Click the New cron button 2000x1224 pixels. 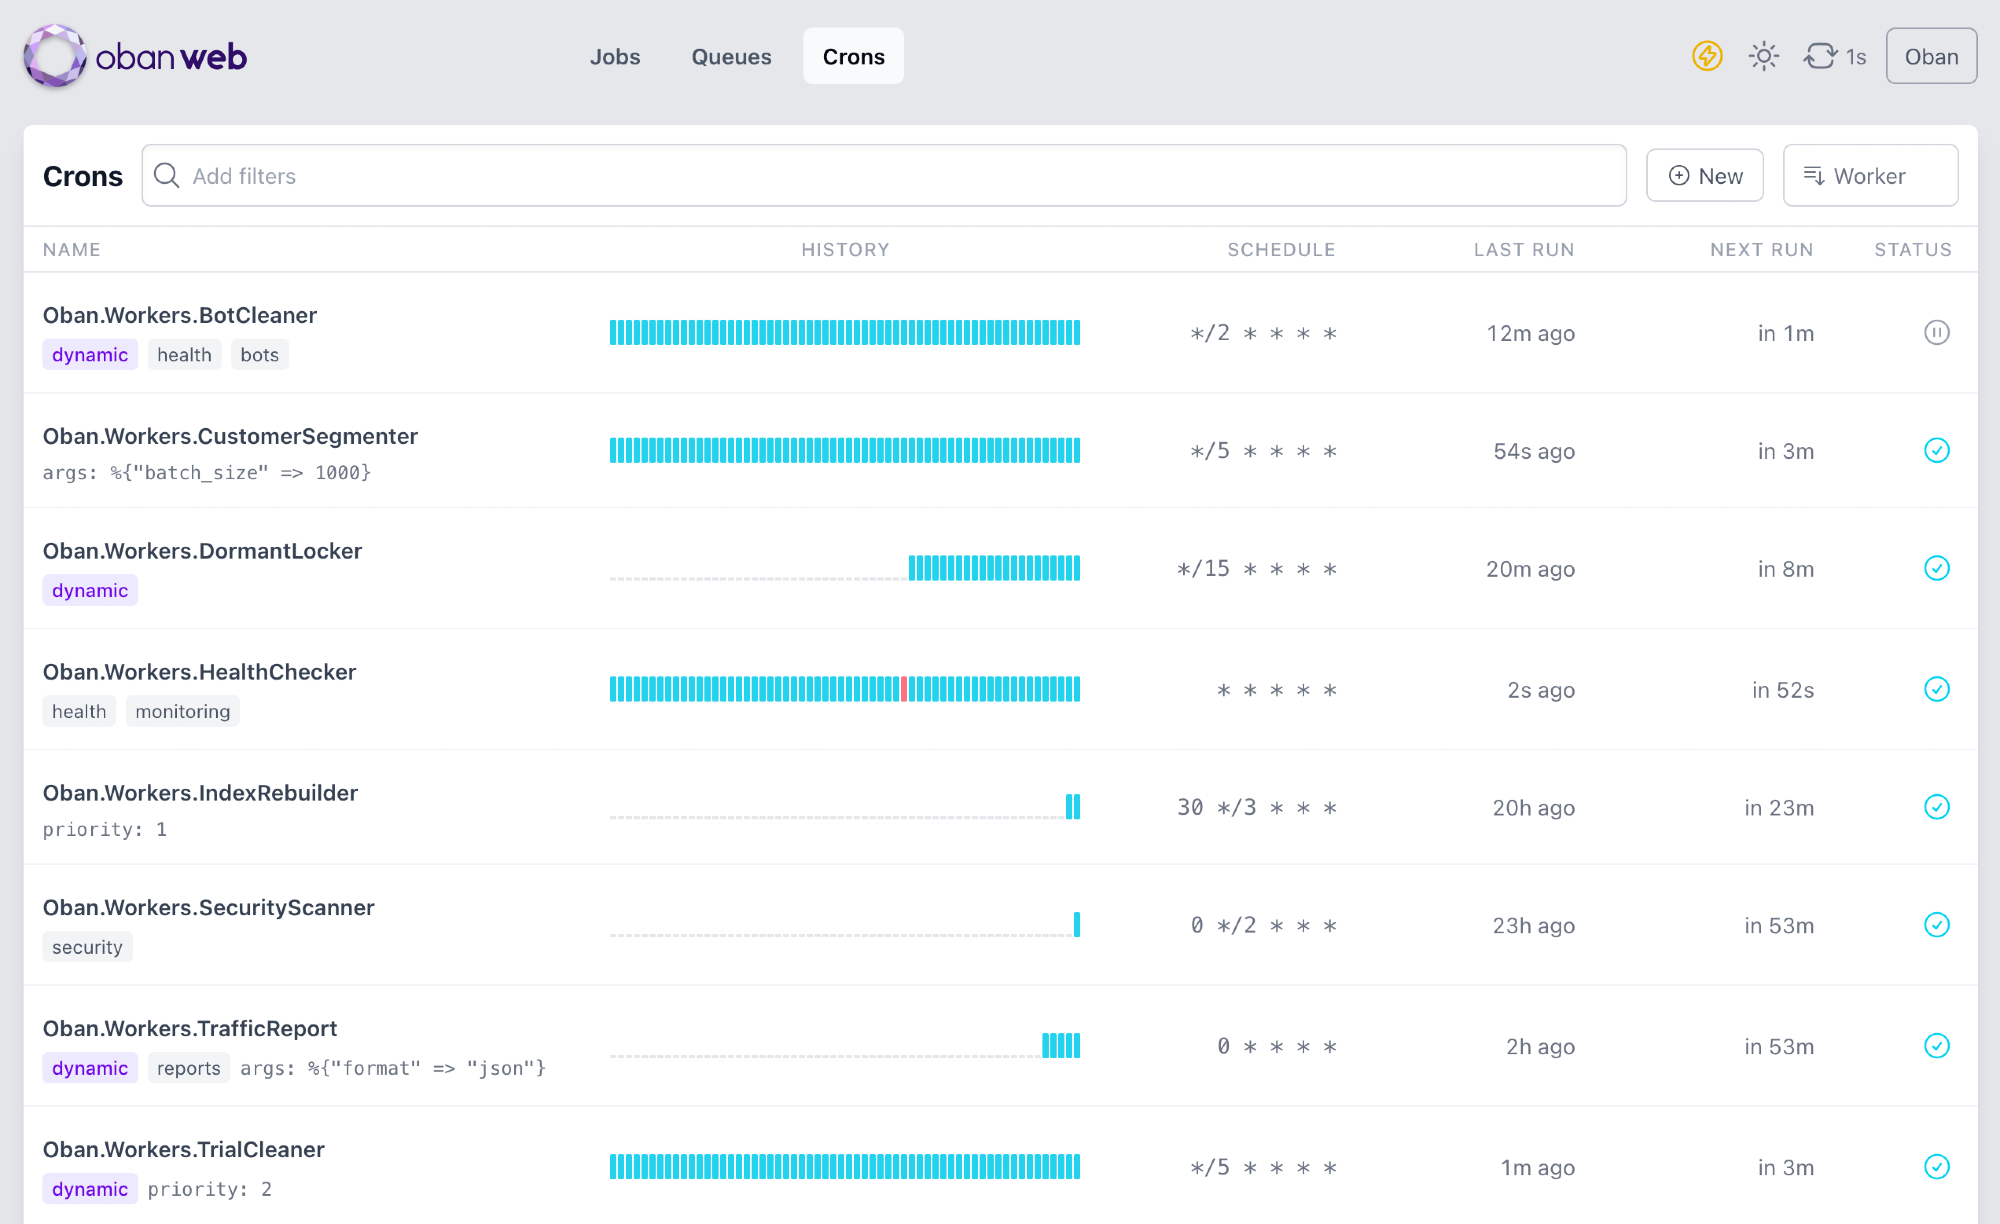tap(1704, 176)
